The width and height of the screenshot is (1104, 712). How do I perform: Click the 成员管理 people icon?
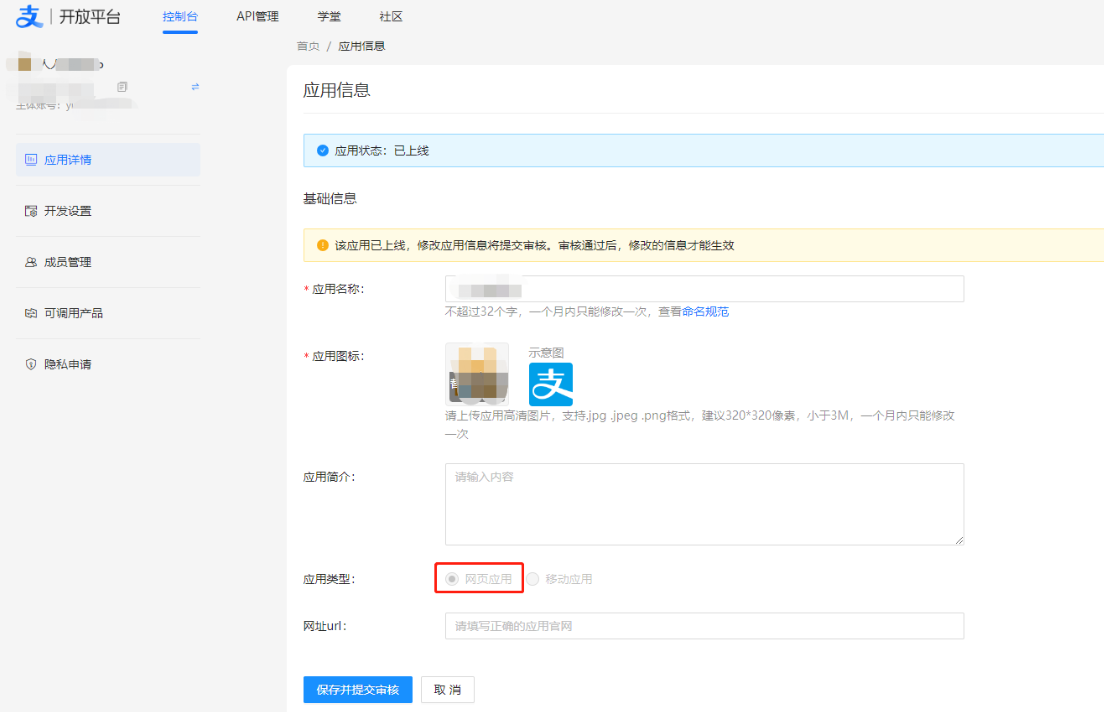31,262
